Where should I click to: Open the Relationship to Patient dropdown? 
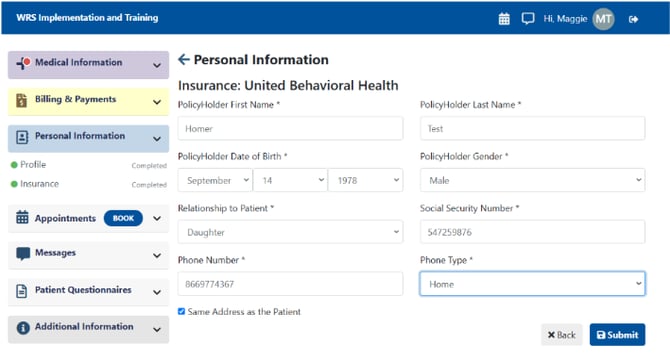coord(290,232)
